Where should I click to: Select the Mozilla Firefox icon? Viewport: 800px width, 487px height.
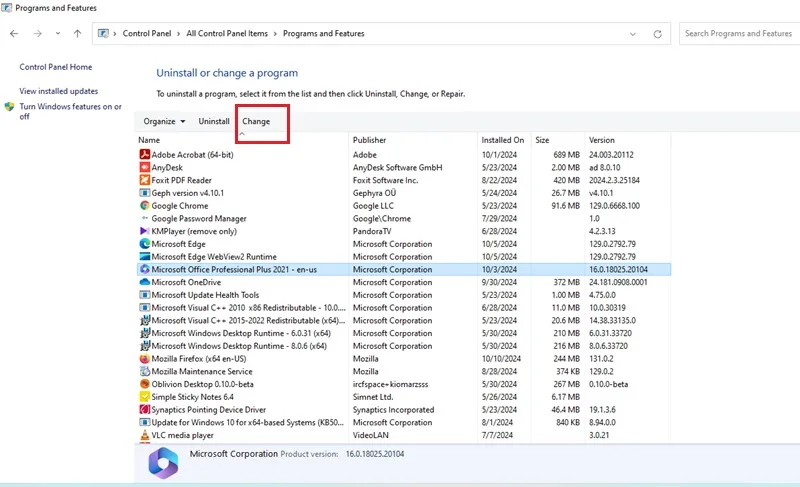coord(144,358)
